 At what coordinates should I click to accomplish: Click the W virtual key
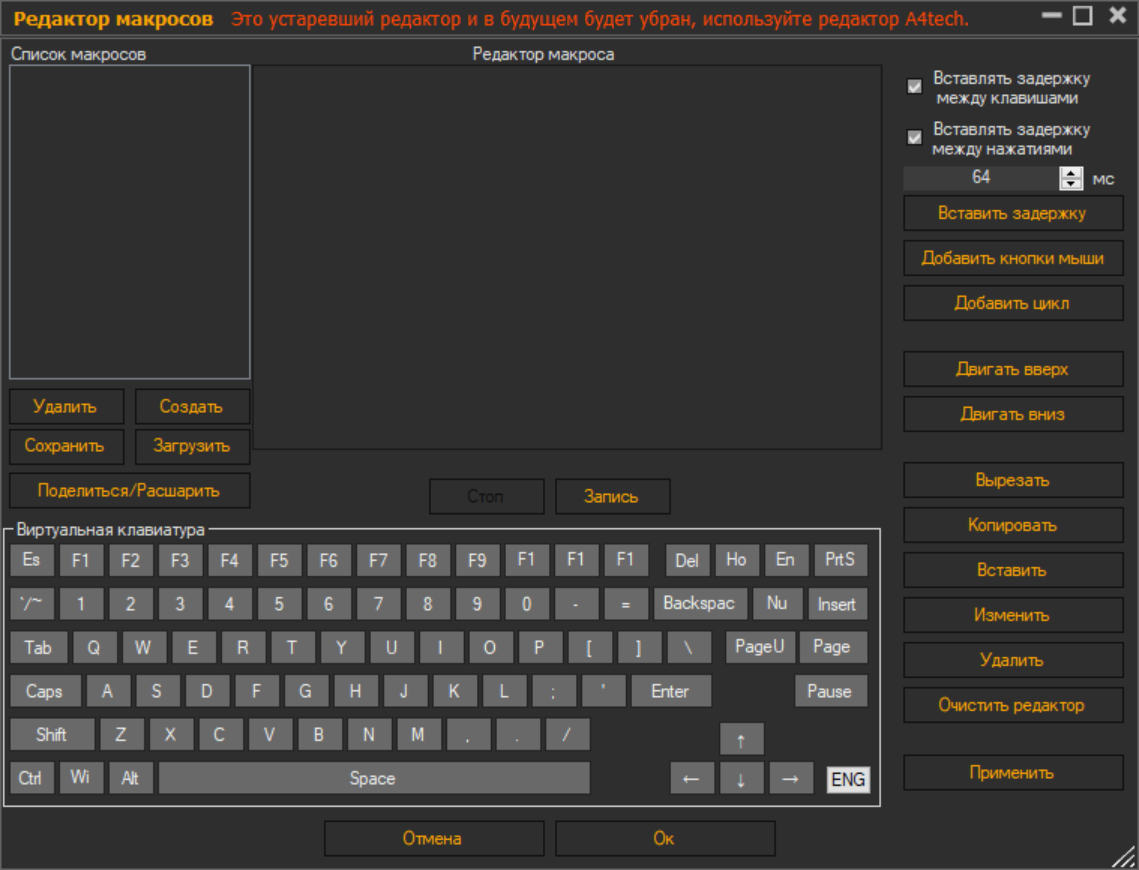144,647
